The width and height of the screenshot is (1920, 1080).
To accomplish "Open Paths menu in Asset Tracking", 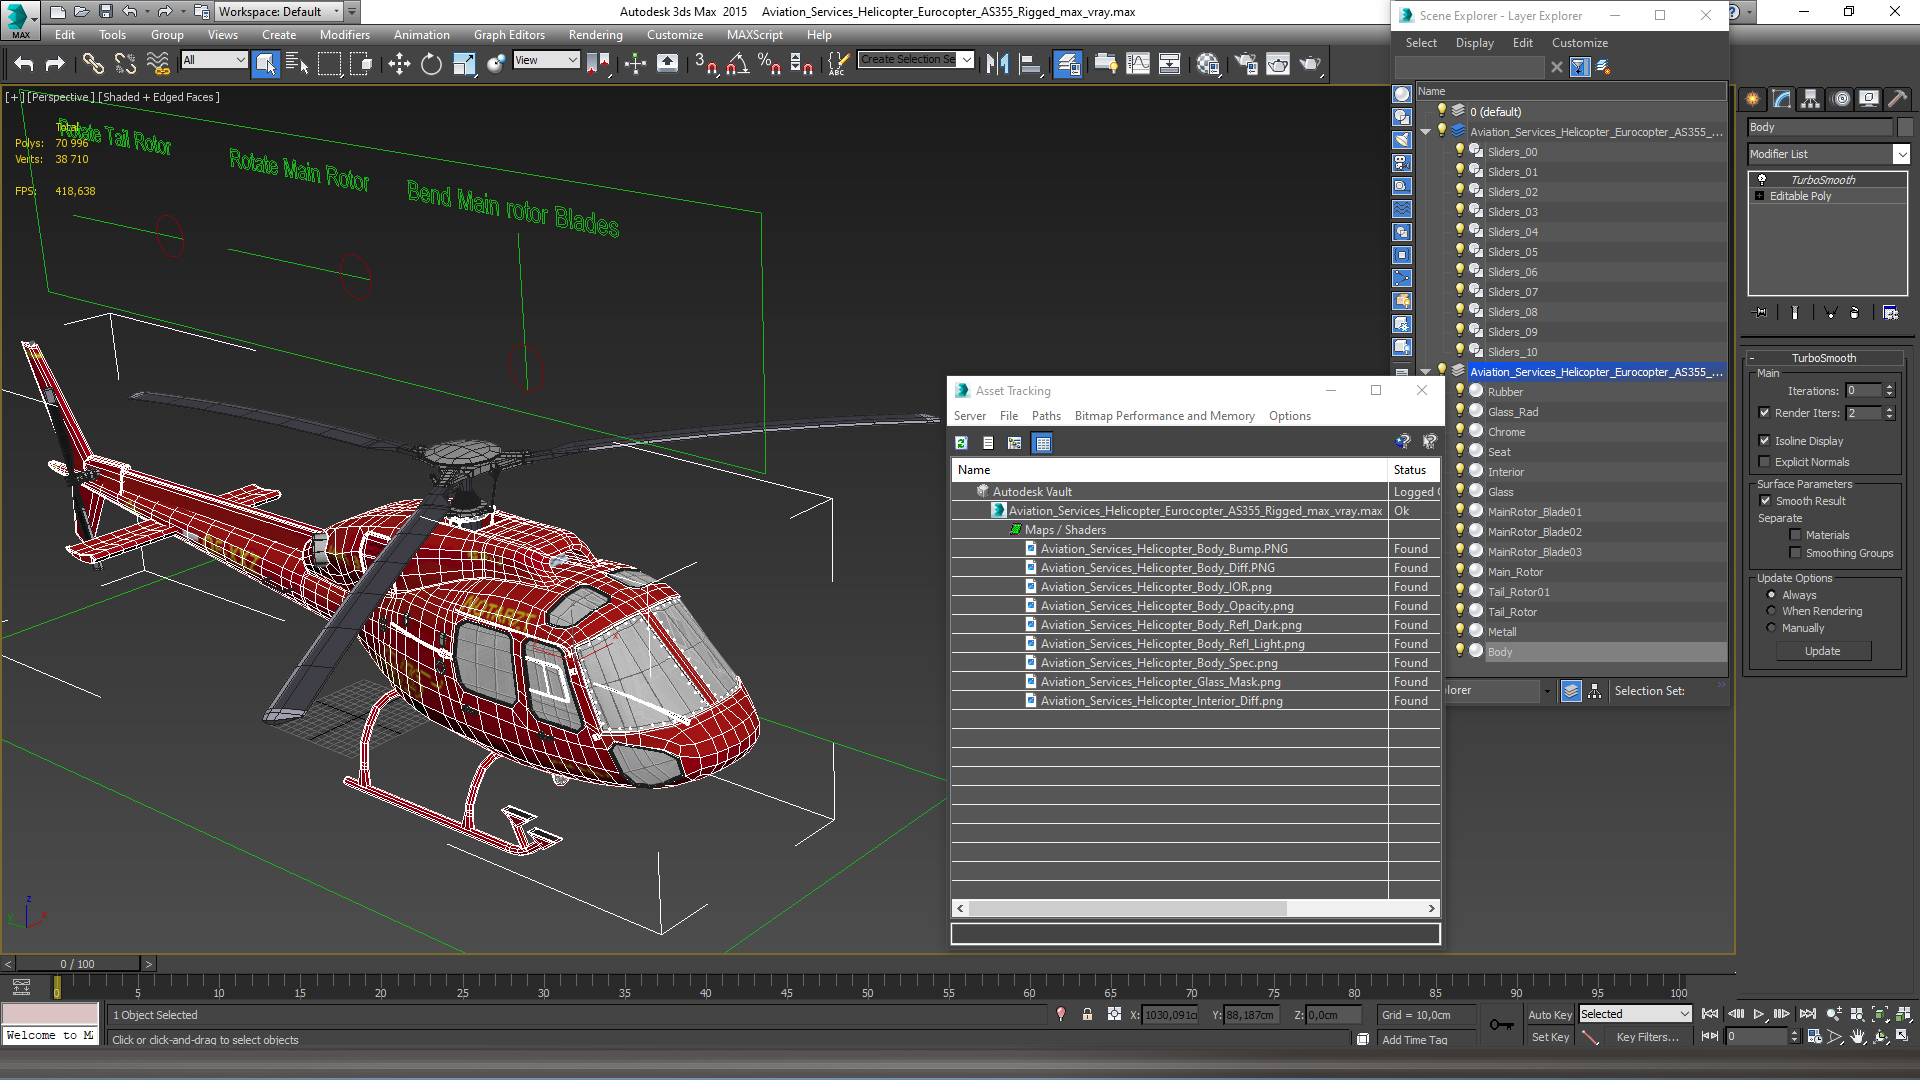I will point(1046,416).
